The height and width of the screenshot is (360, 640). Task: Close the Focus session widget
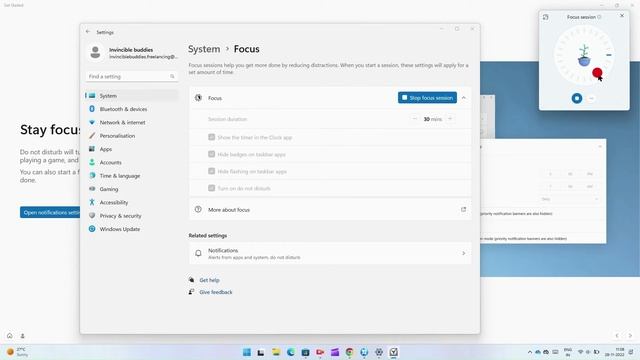(622, 16)
